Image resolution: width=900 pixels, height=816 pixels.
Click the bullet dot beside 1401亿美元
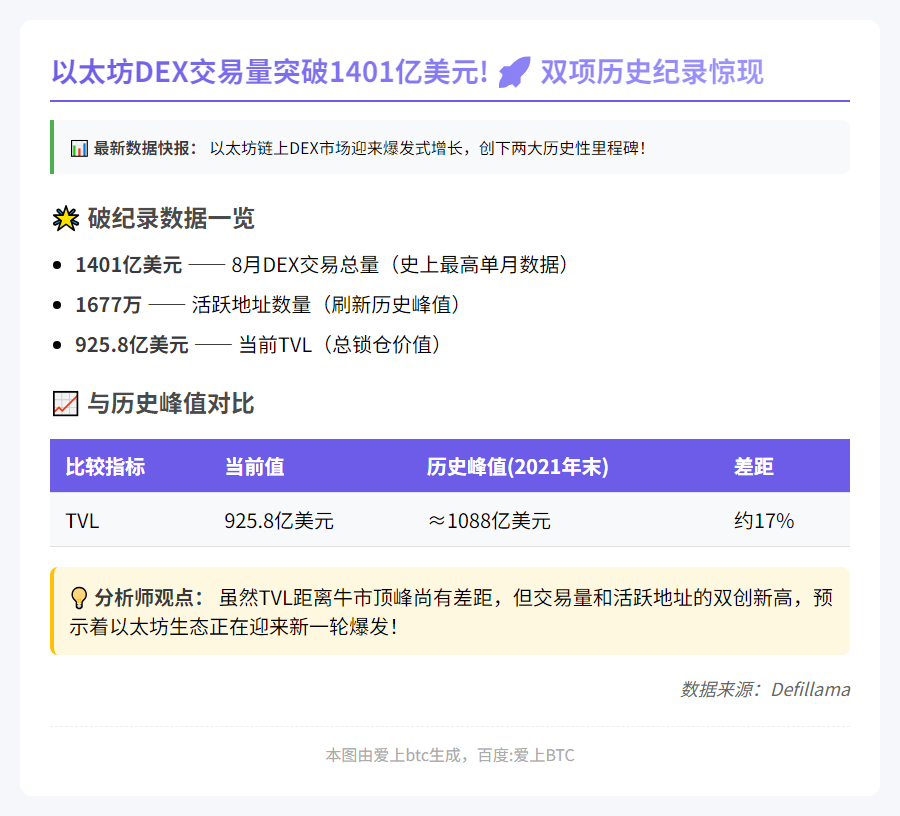[57, 264]
